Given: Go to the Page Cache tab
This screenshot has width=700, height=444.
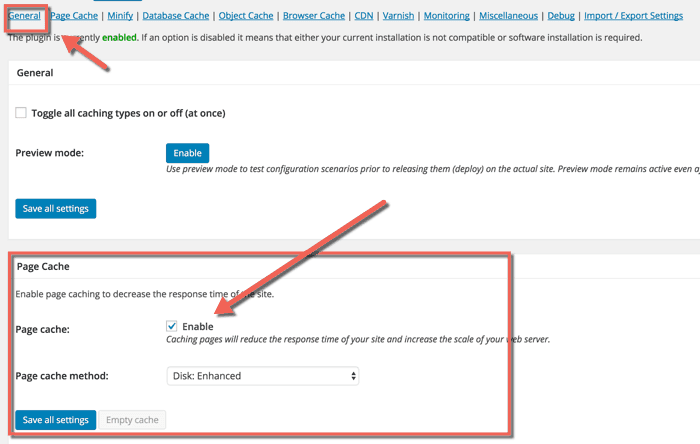Looking at the screenshot, I should click(x=74, y=16).
